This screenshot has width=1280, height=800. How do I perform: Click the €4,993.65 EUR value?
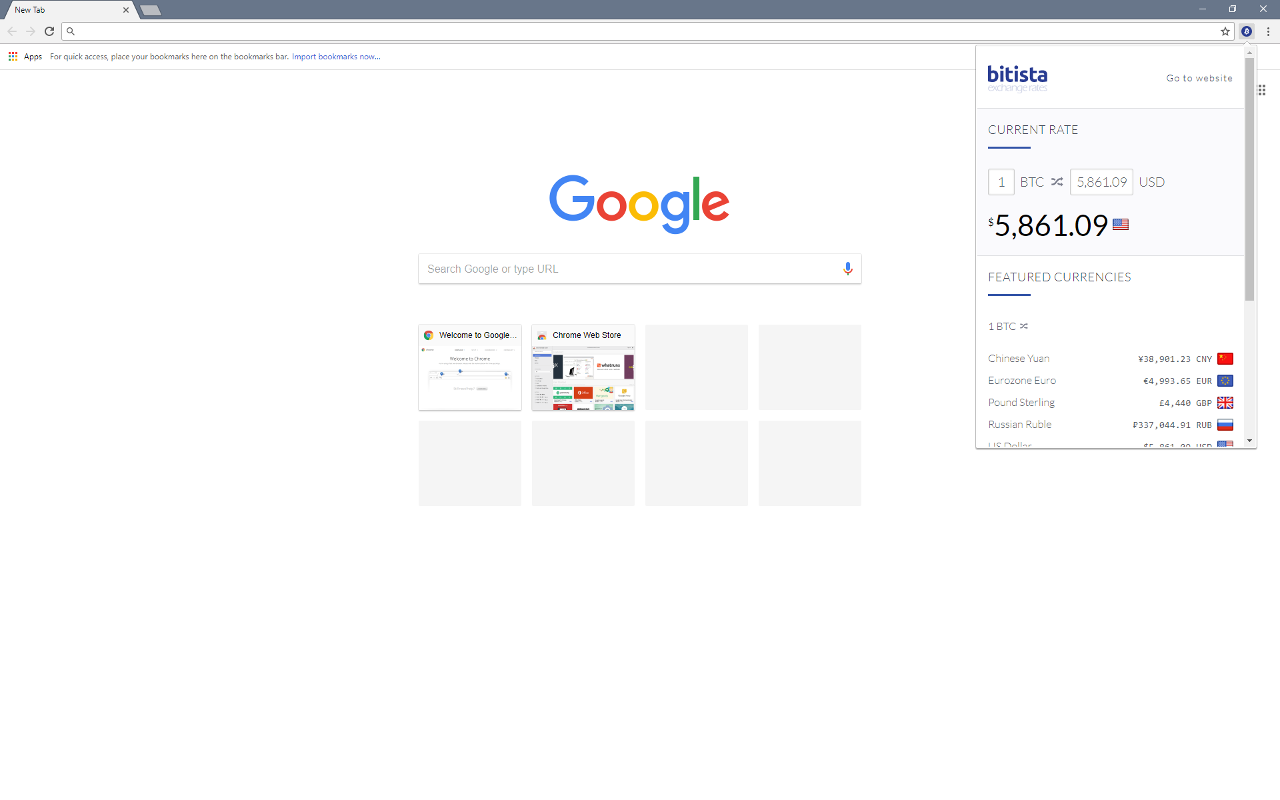[x=1178, y=381]
